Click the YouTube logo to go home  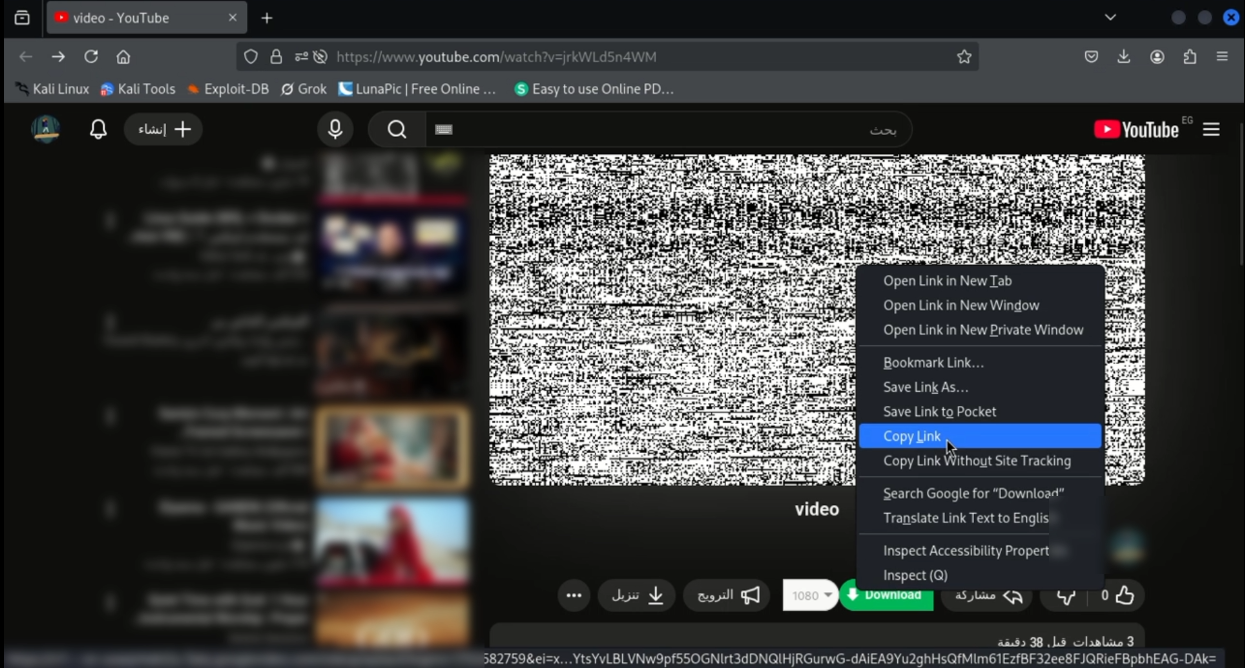point(1136,128)
